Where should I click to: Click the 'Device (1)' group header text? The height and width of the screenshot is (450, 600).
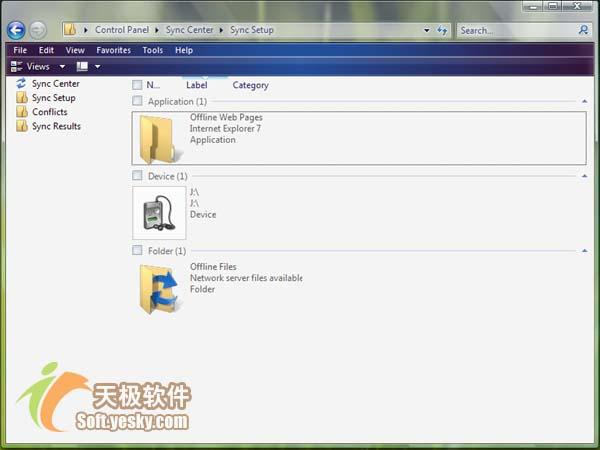click(168, 176)
